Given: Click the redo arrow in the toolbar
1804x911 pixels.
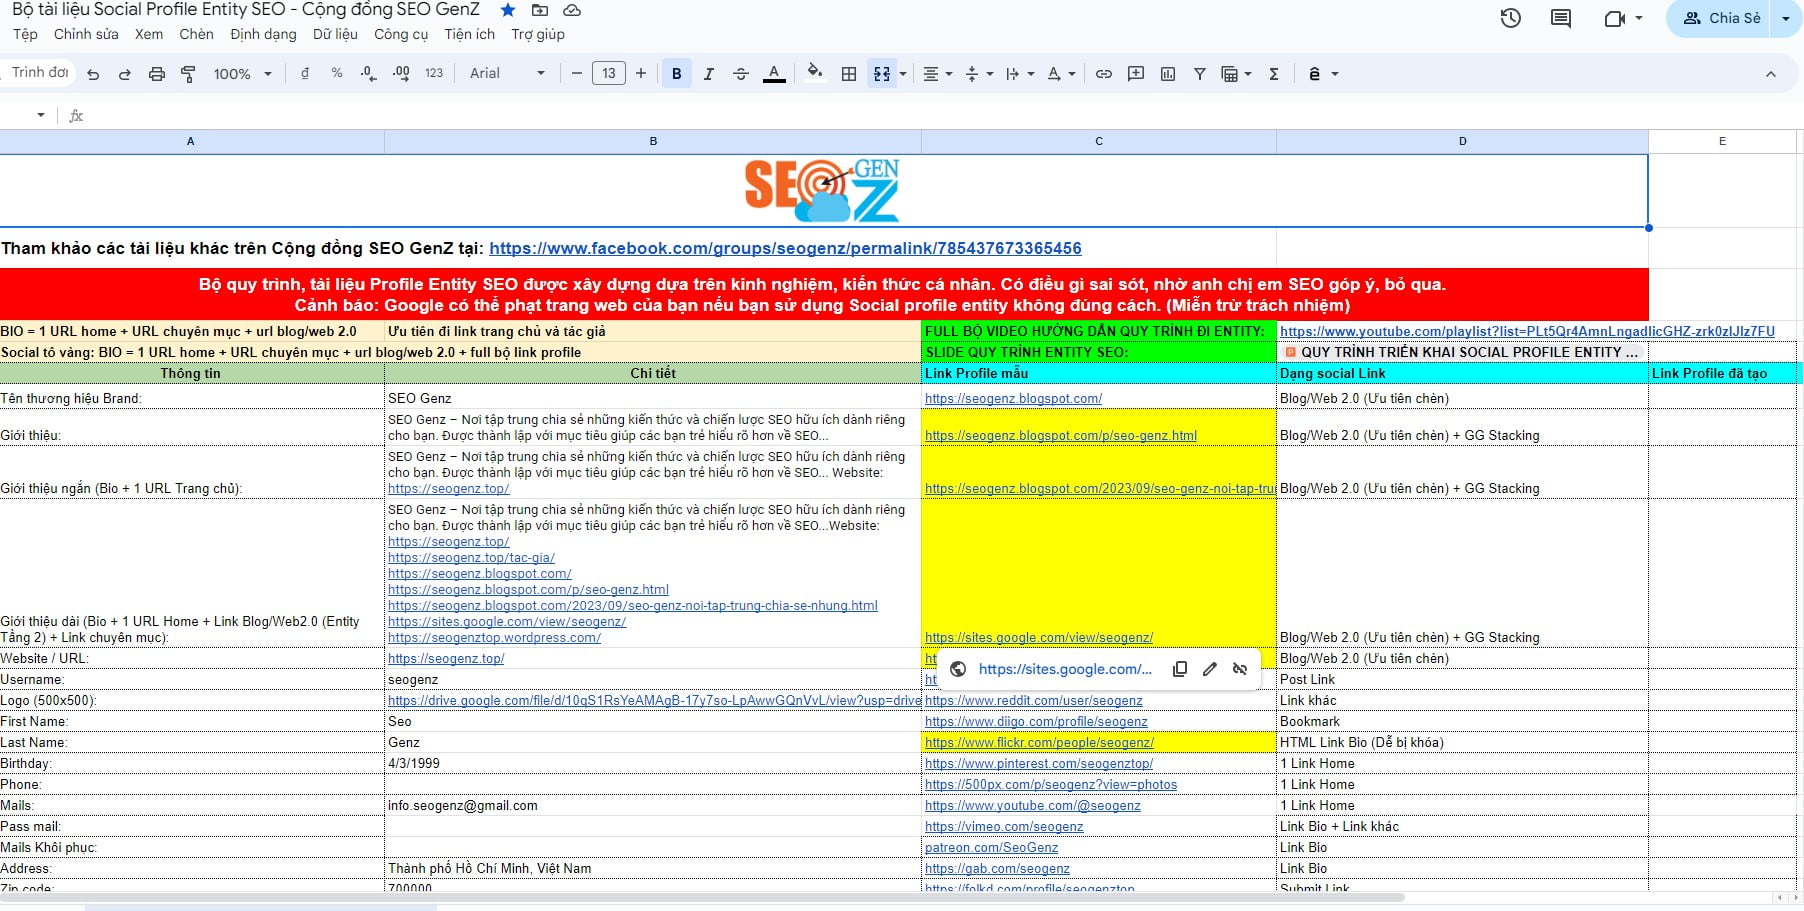Looking at the screenshot, I should click(x=125, y=74).
